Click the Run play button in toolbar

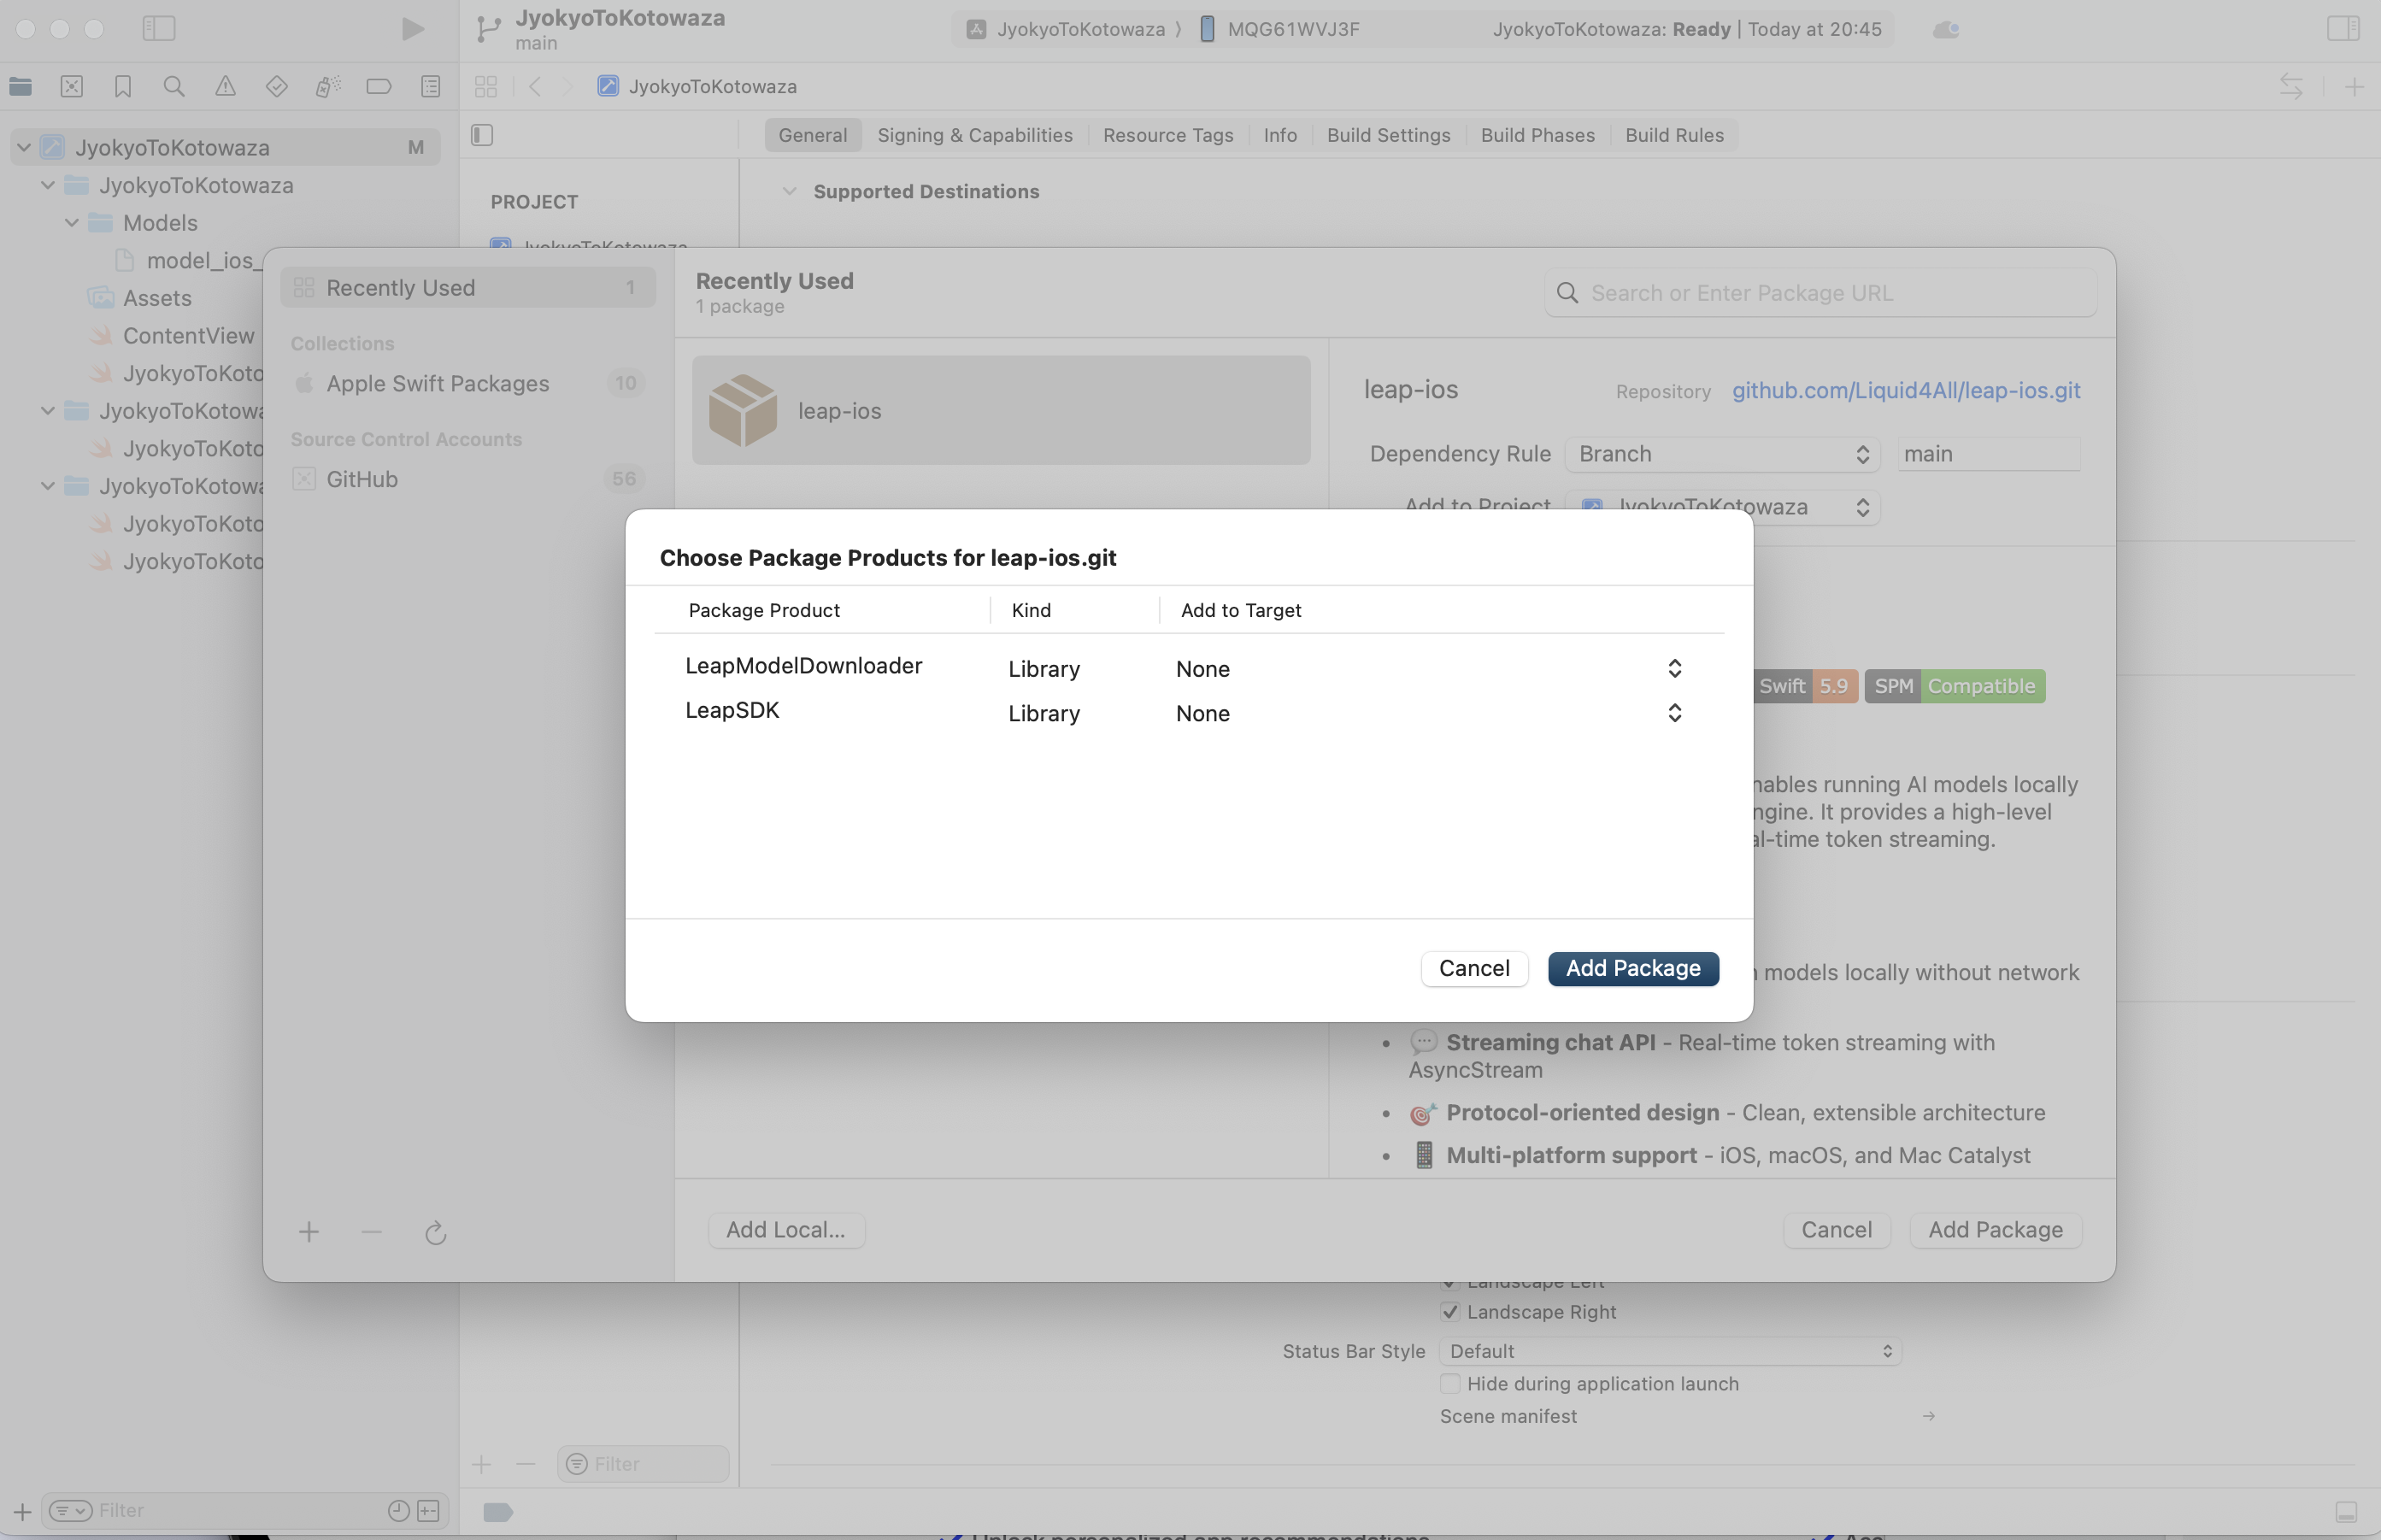click(412, 29)
